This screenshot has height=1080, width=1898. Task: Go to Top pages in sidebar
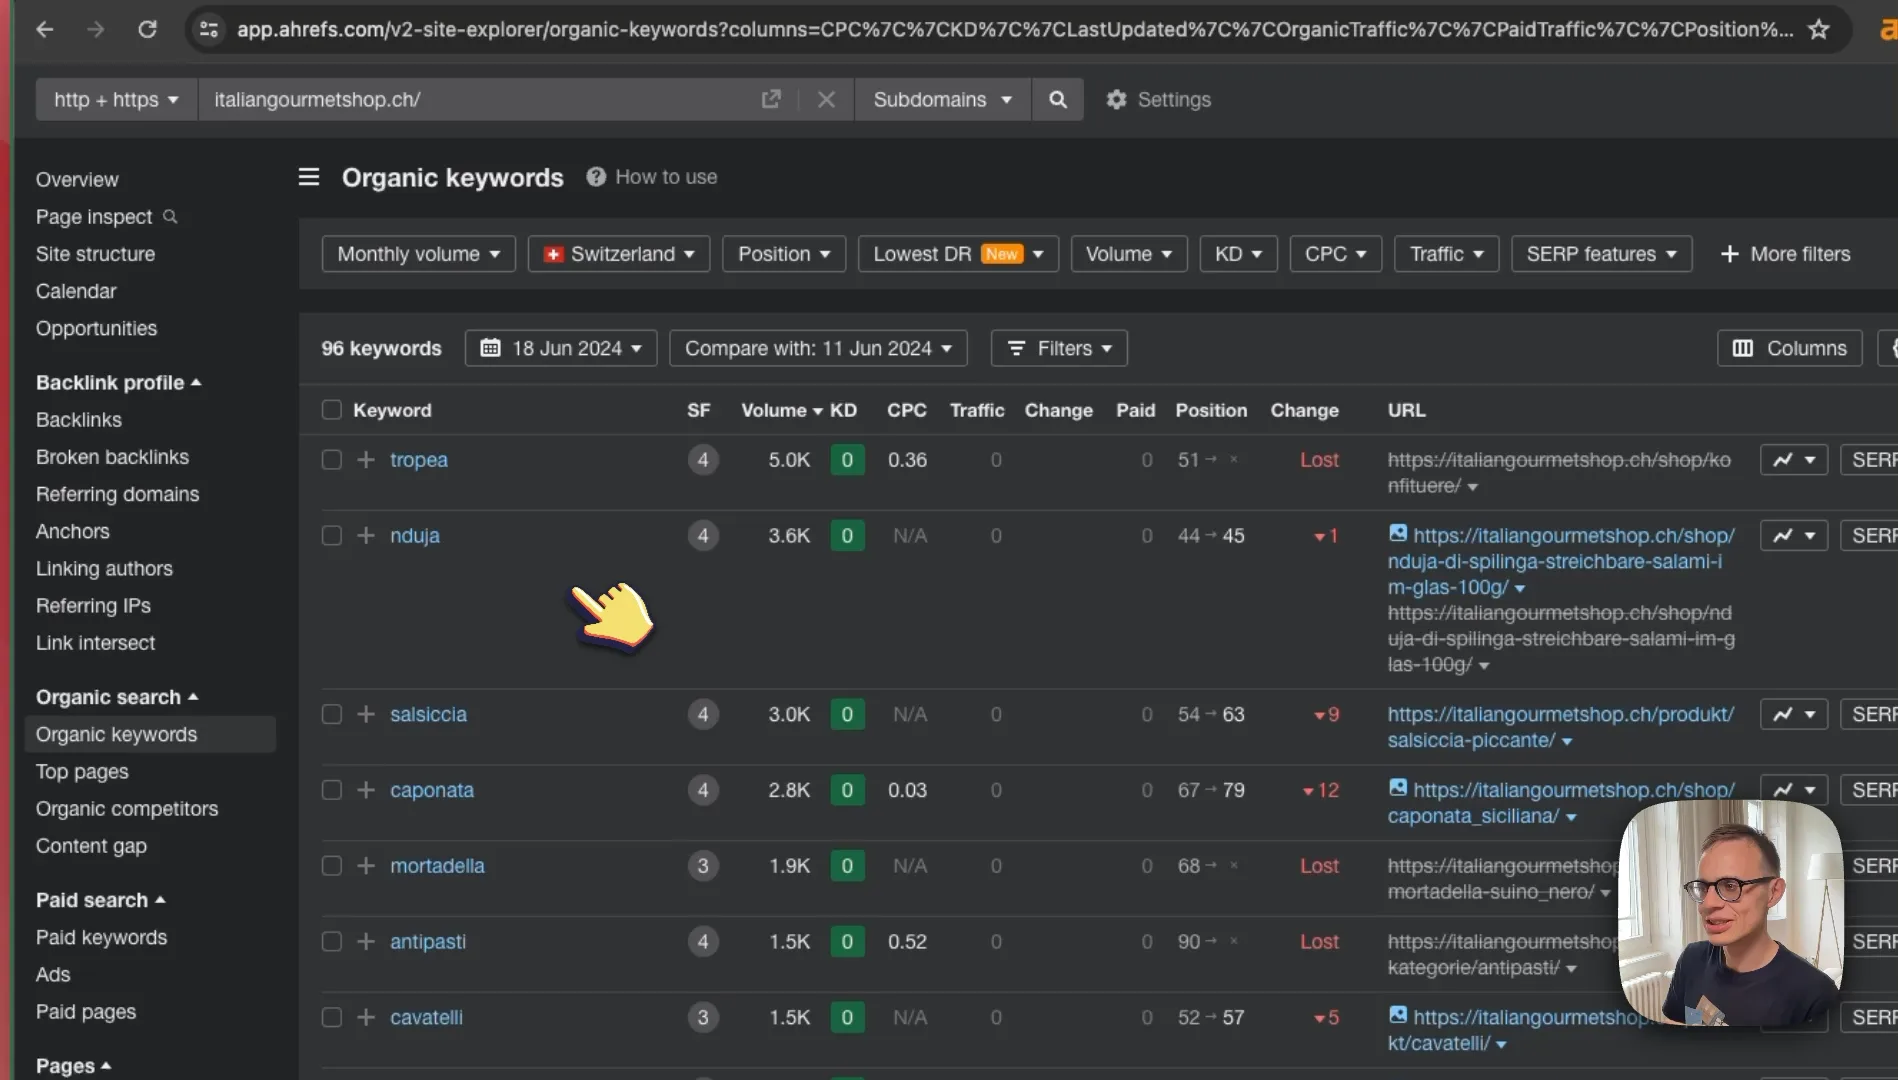pos(82,771)
